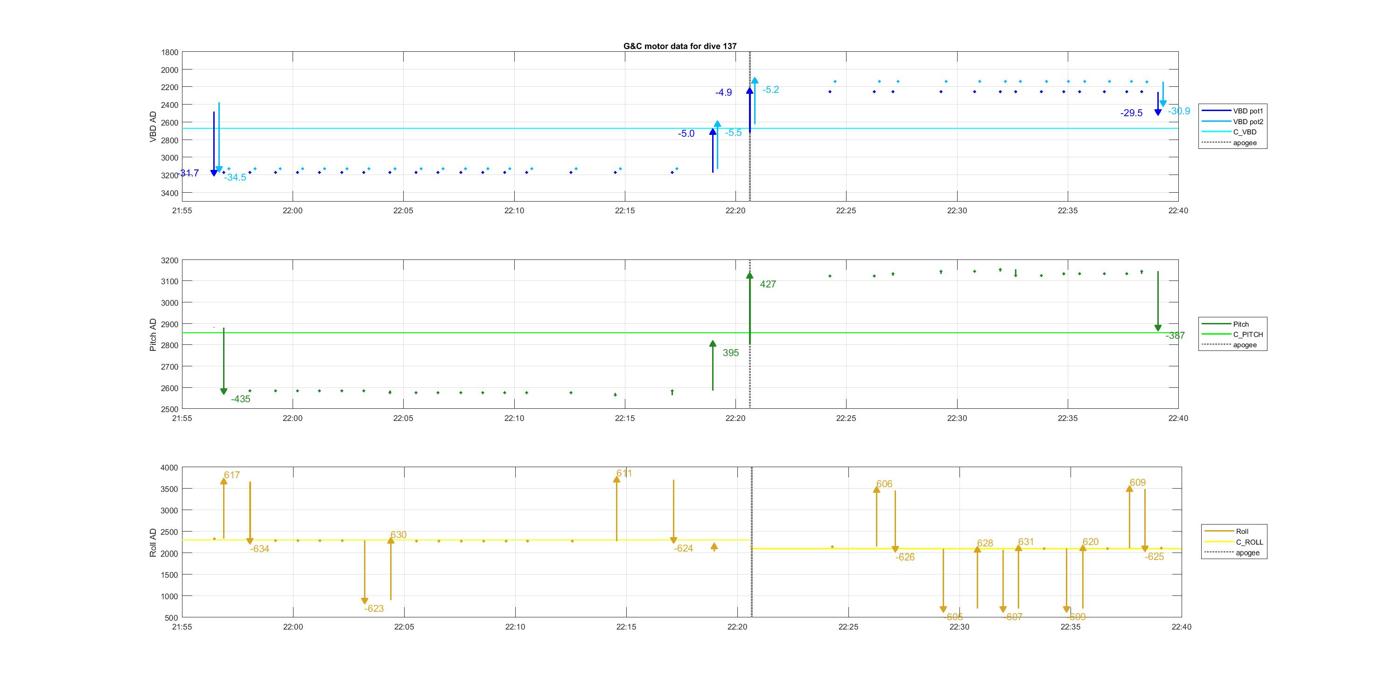Click the "-387" pitch data label

(x=1175, y=336)
